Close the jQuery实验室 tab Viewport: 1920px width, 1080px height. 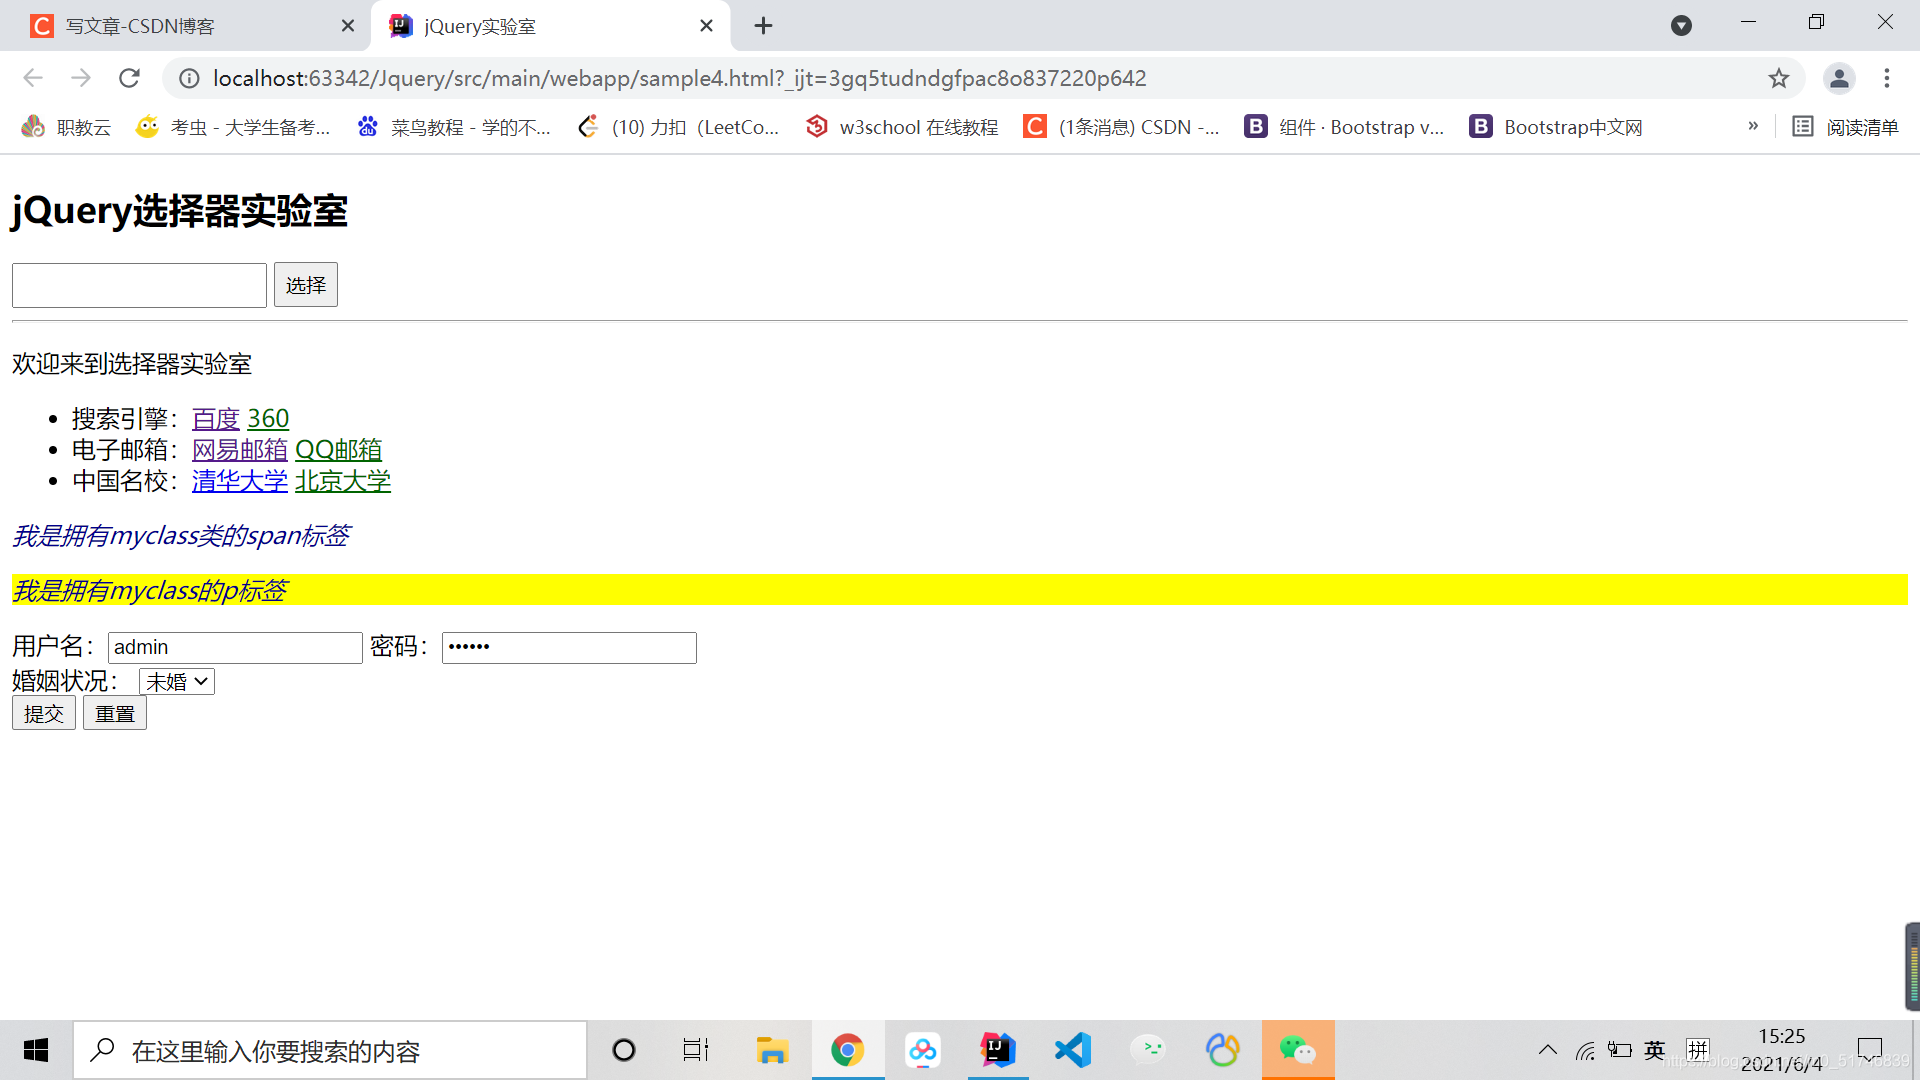(x=706, y=26)
